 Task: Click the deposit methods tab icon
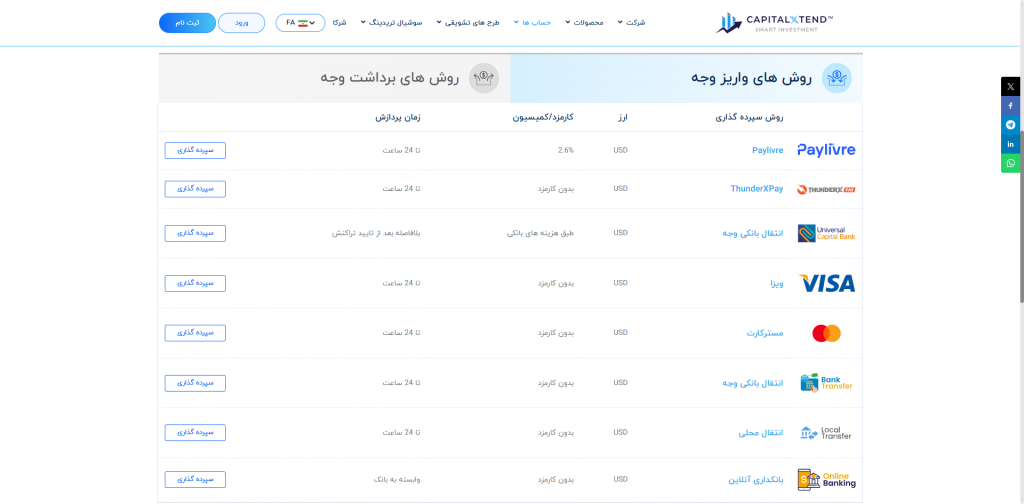pos(837,78)
